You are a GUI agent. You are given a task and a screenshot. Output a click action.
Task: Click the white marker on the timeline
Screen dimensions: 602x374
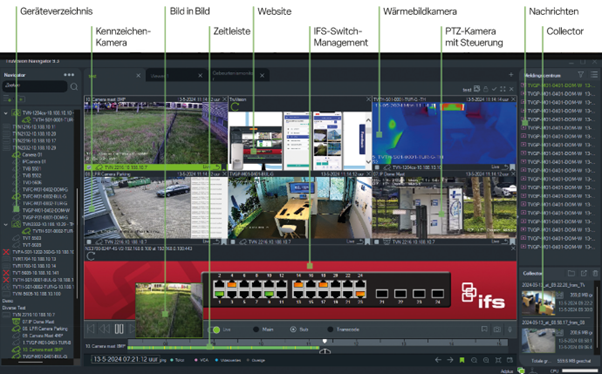(x=325, y=341)
